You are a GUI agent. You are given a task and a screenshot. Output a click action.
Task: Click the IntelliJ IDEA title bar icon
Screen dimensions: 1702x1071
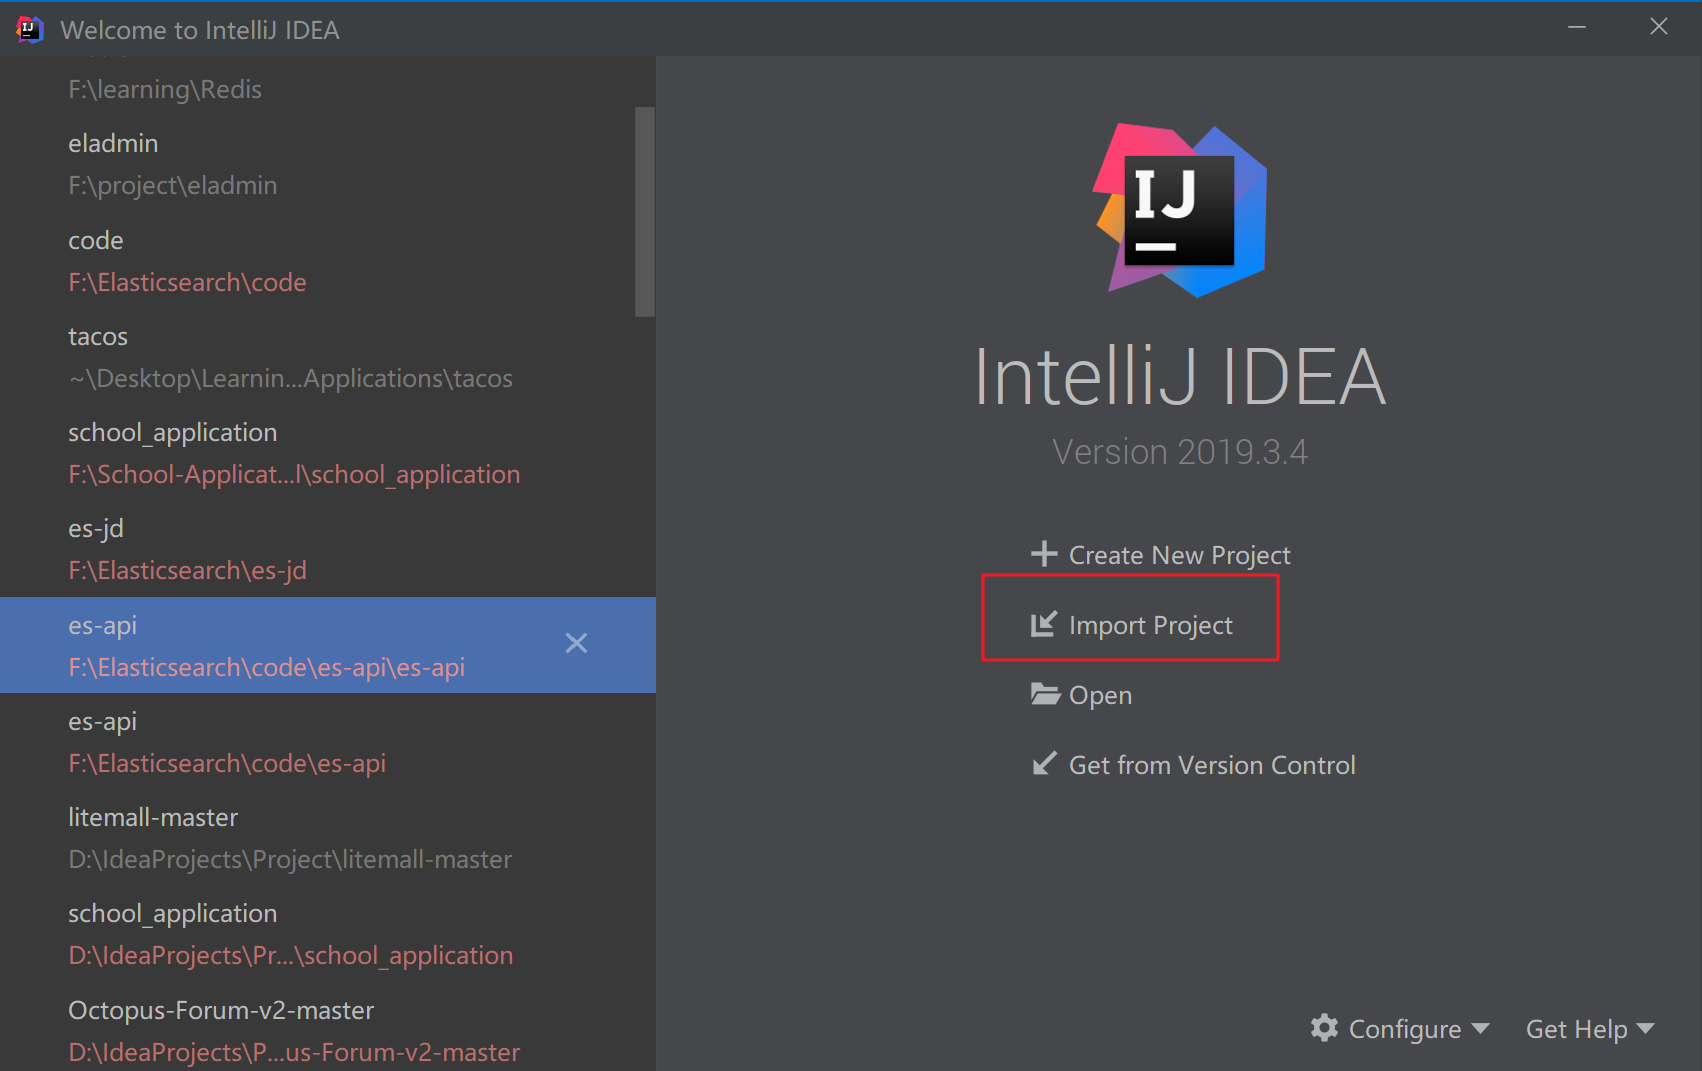coord(30,30)
